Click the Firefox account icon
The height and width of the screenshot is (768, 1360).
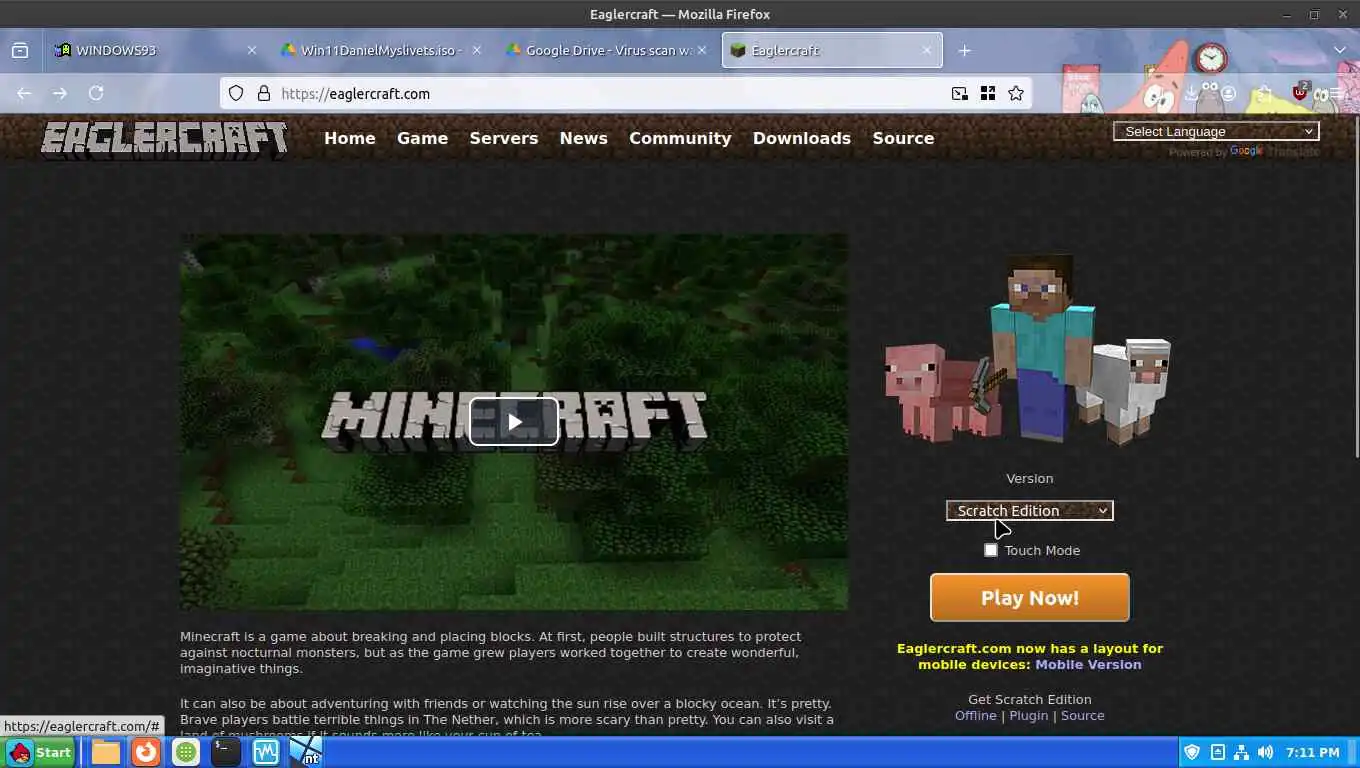1228,93
